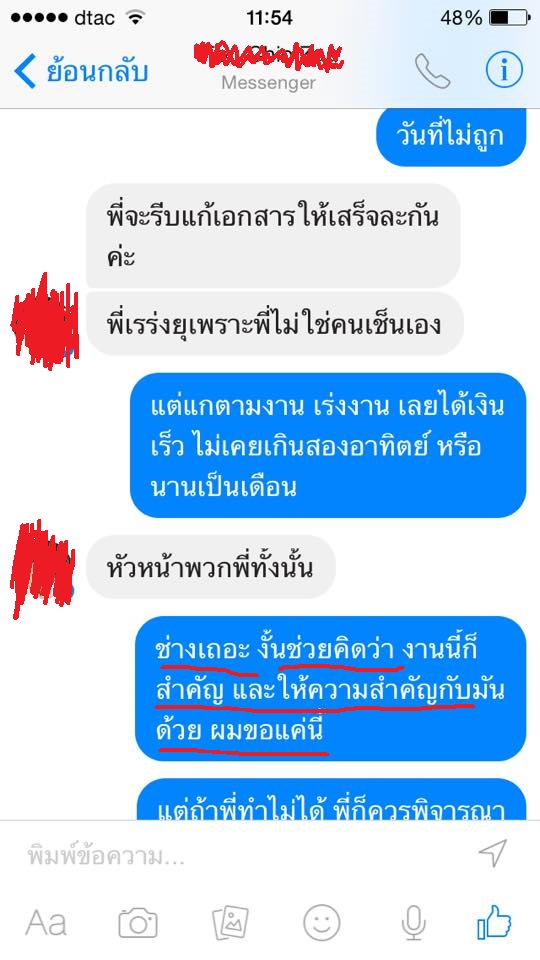540x960 pixels.
Task: Tap the back chevron arrow
Action: pyautogui.click(x=24, y=71)
